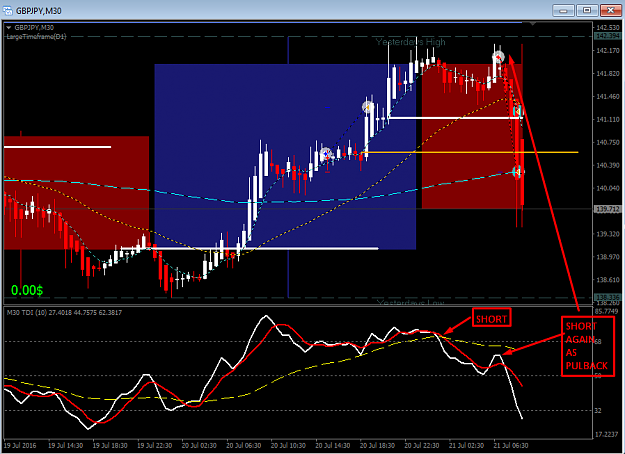Screen dimensions: 625x454
Task: Click the 20 Jul 14:30 time label
Action: [333, 445]
